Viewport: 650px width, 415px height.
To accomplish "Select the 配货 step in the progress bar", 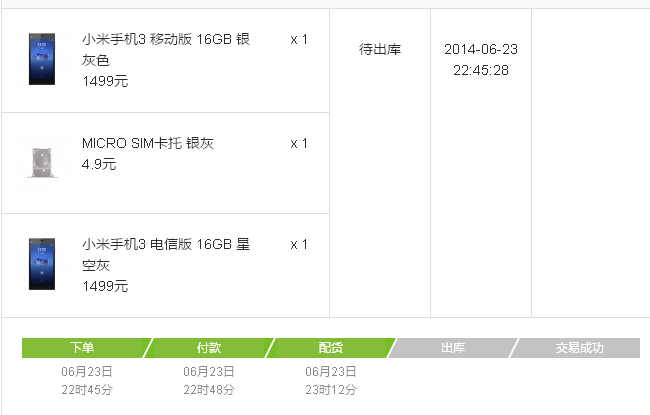I will tap(331, 348).
